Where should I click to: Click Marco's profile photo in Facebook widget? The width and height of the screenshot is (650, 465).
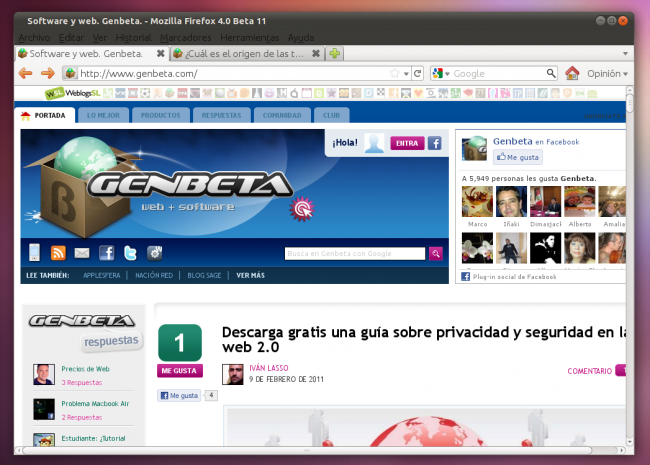point(478,201)
